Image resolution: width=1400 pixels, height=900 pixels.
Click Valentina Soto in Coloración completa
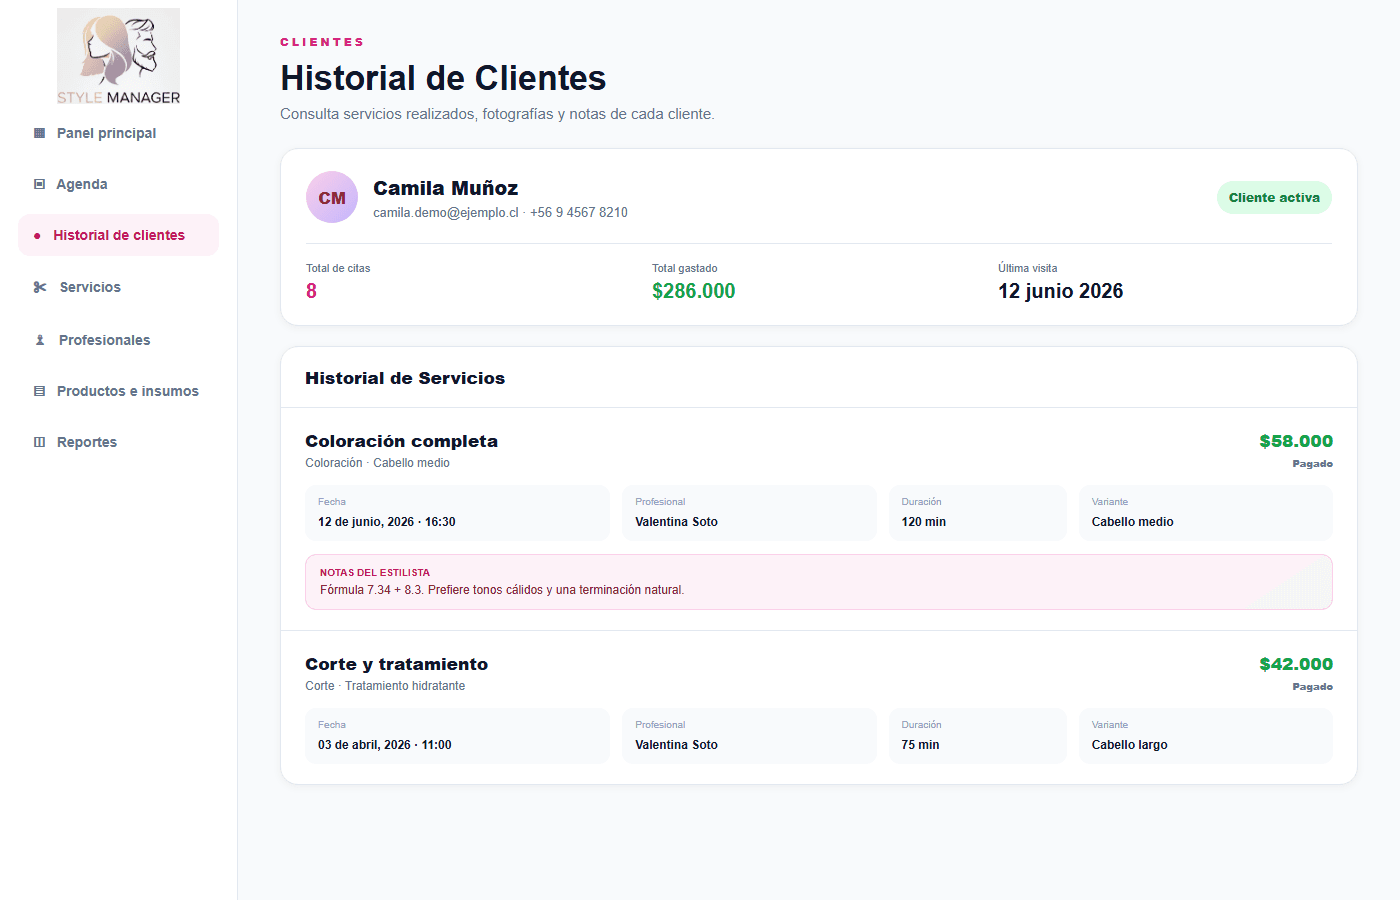click(677, 522)
